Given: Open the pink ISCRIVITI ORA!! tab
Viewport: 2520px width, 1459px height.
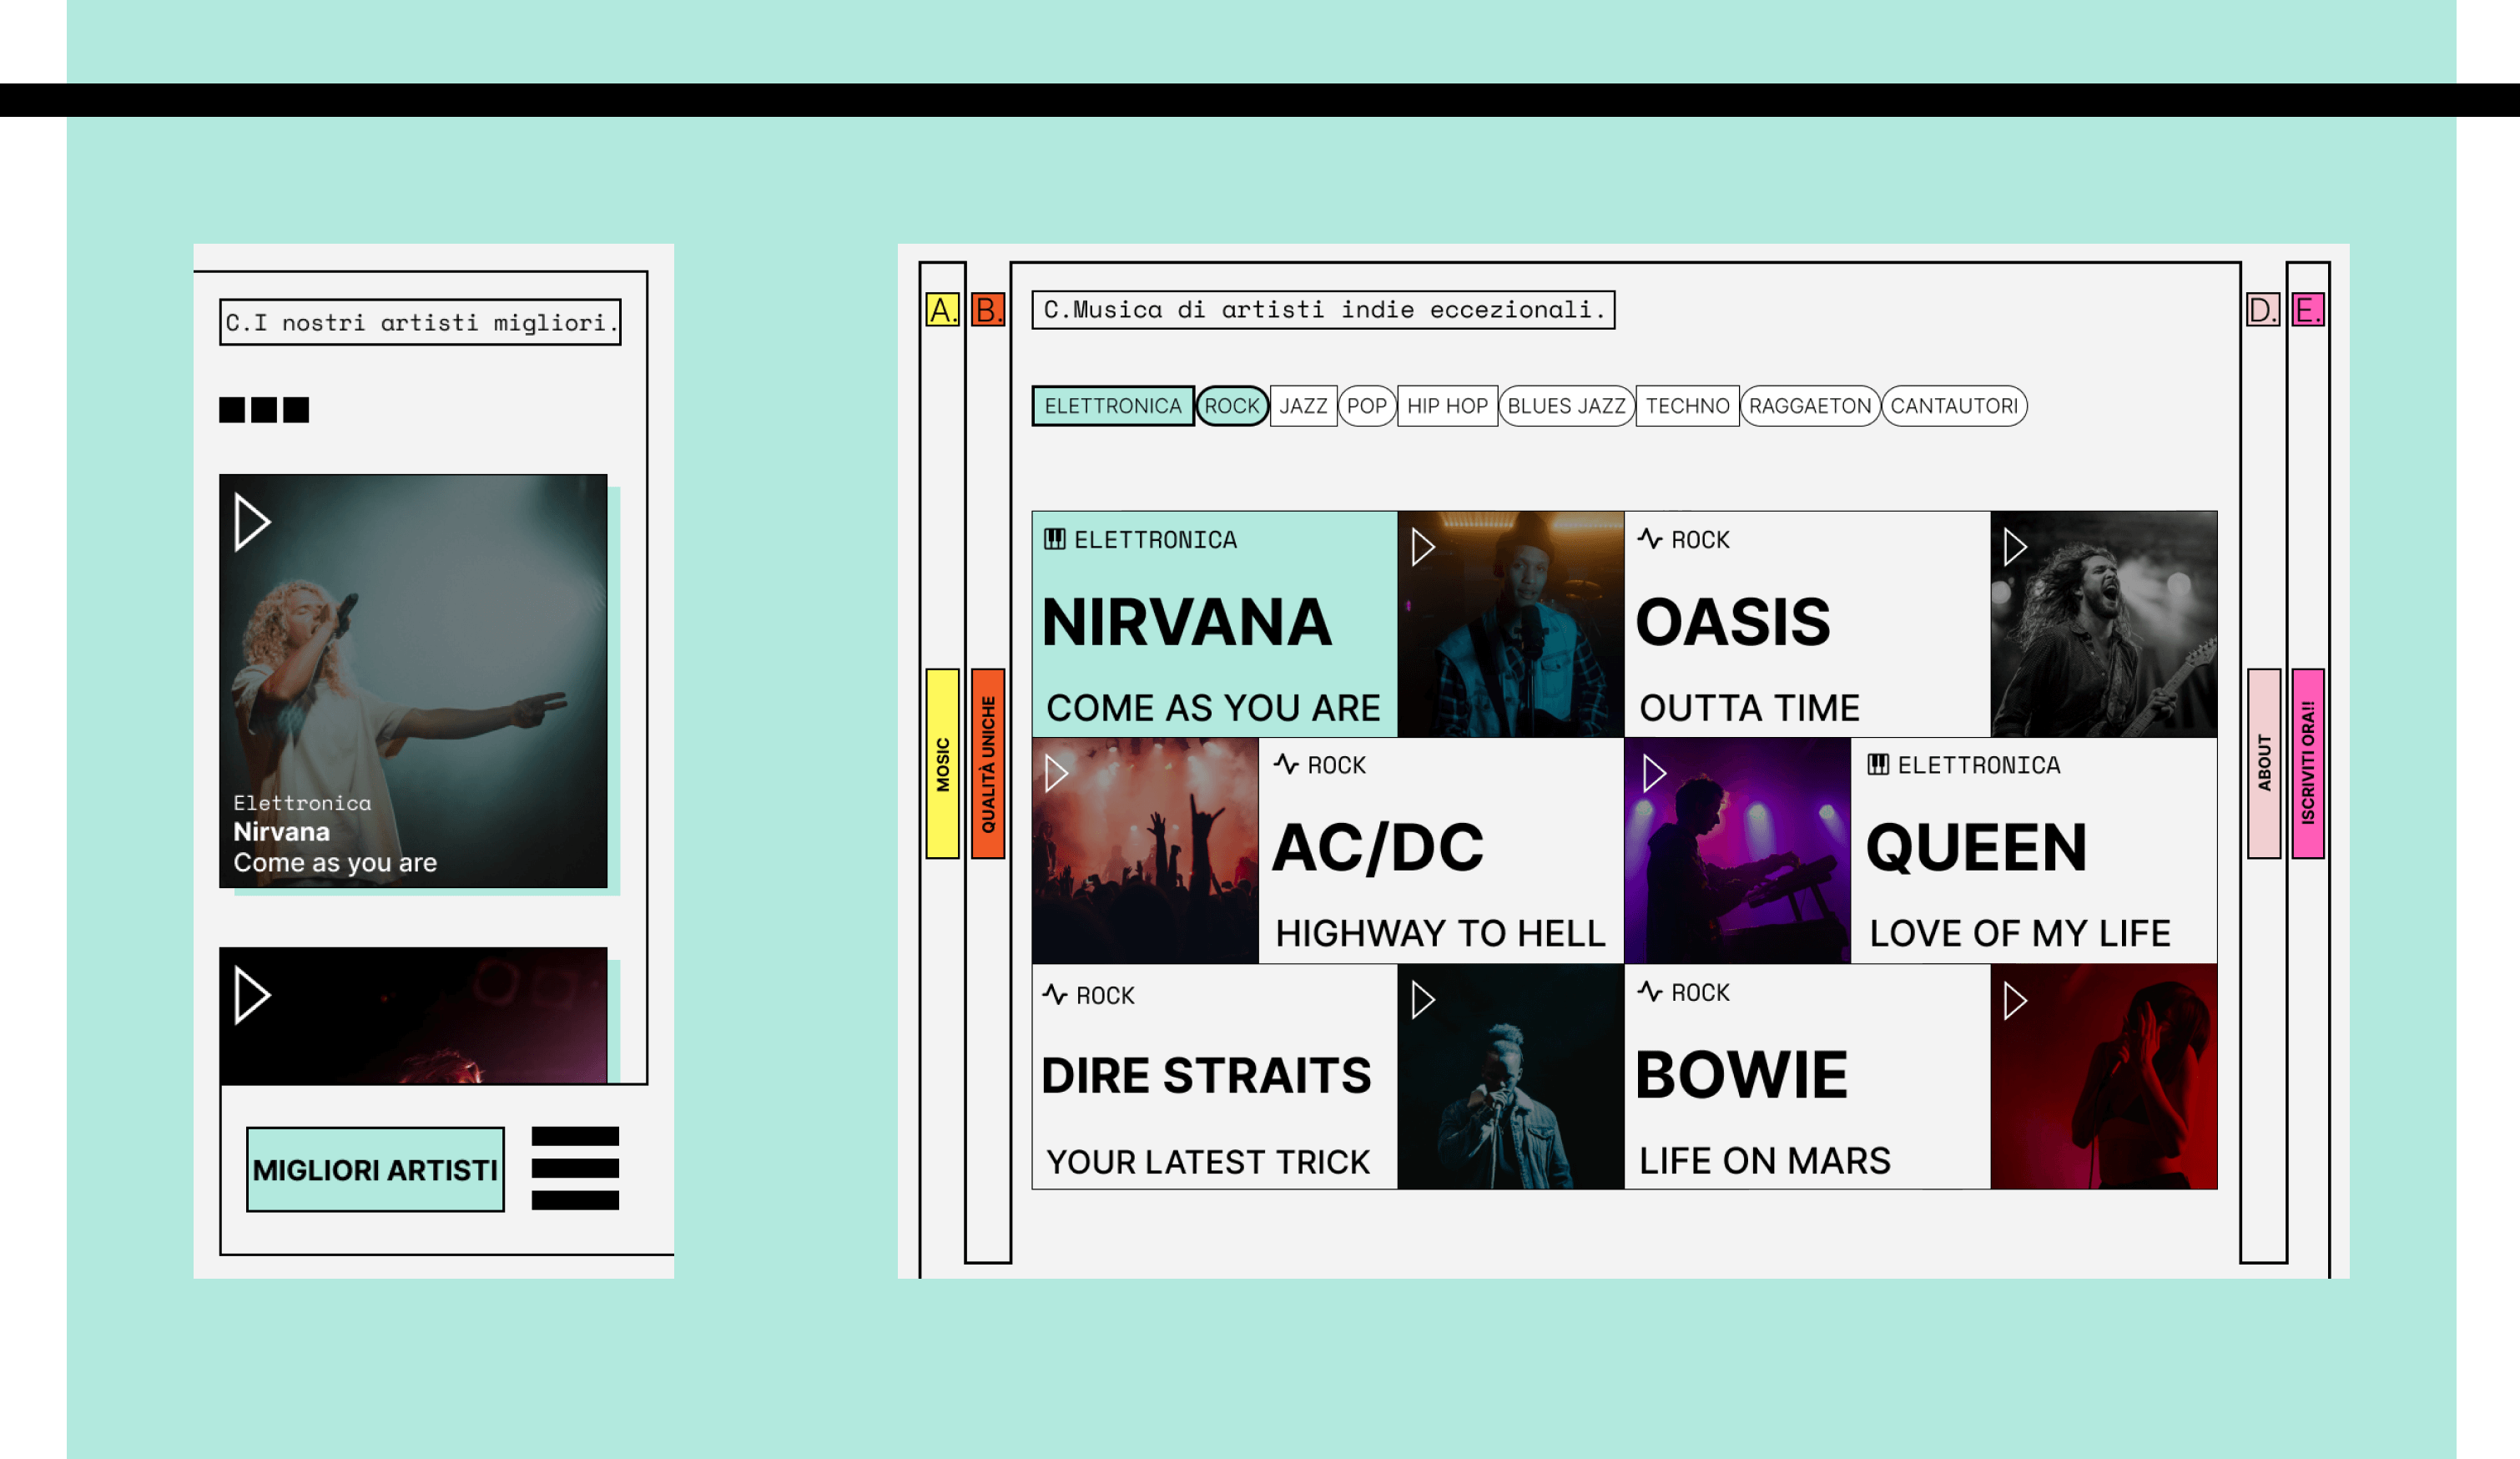Looking at the screenshot, I should (2308, 763).
